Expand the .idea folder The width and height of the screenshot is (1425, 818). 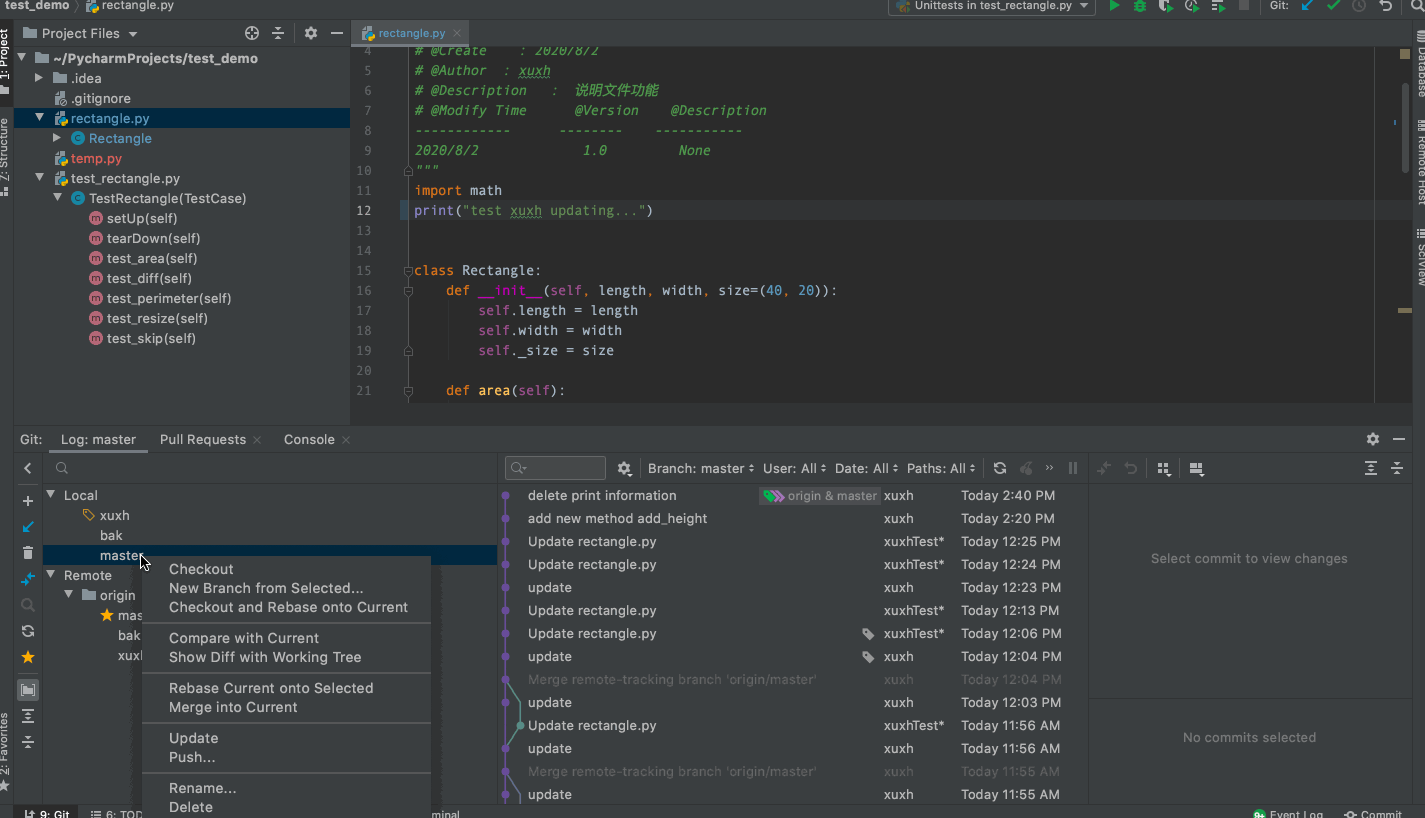click(x=39, y=78)
